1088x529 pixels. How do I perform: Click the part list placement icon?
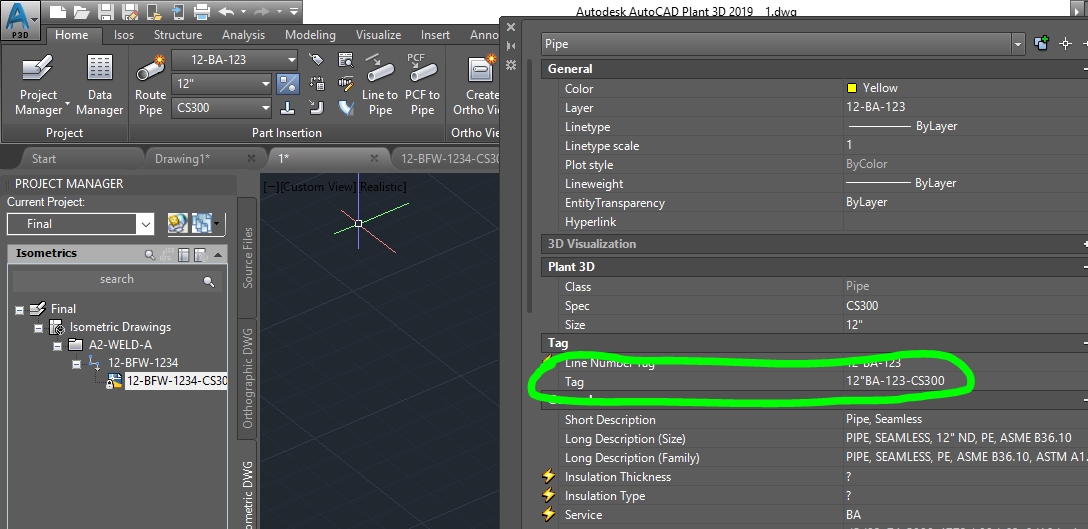(x=316, y=84)
